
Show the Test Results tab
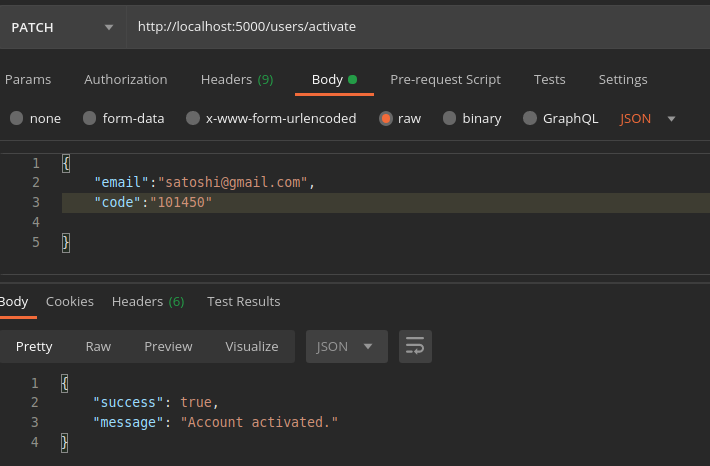[243, 301]
